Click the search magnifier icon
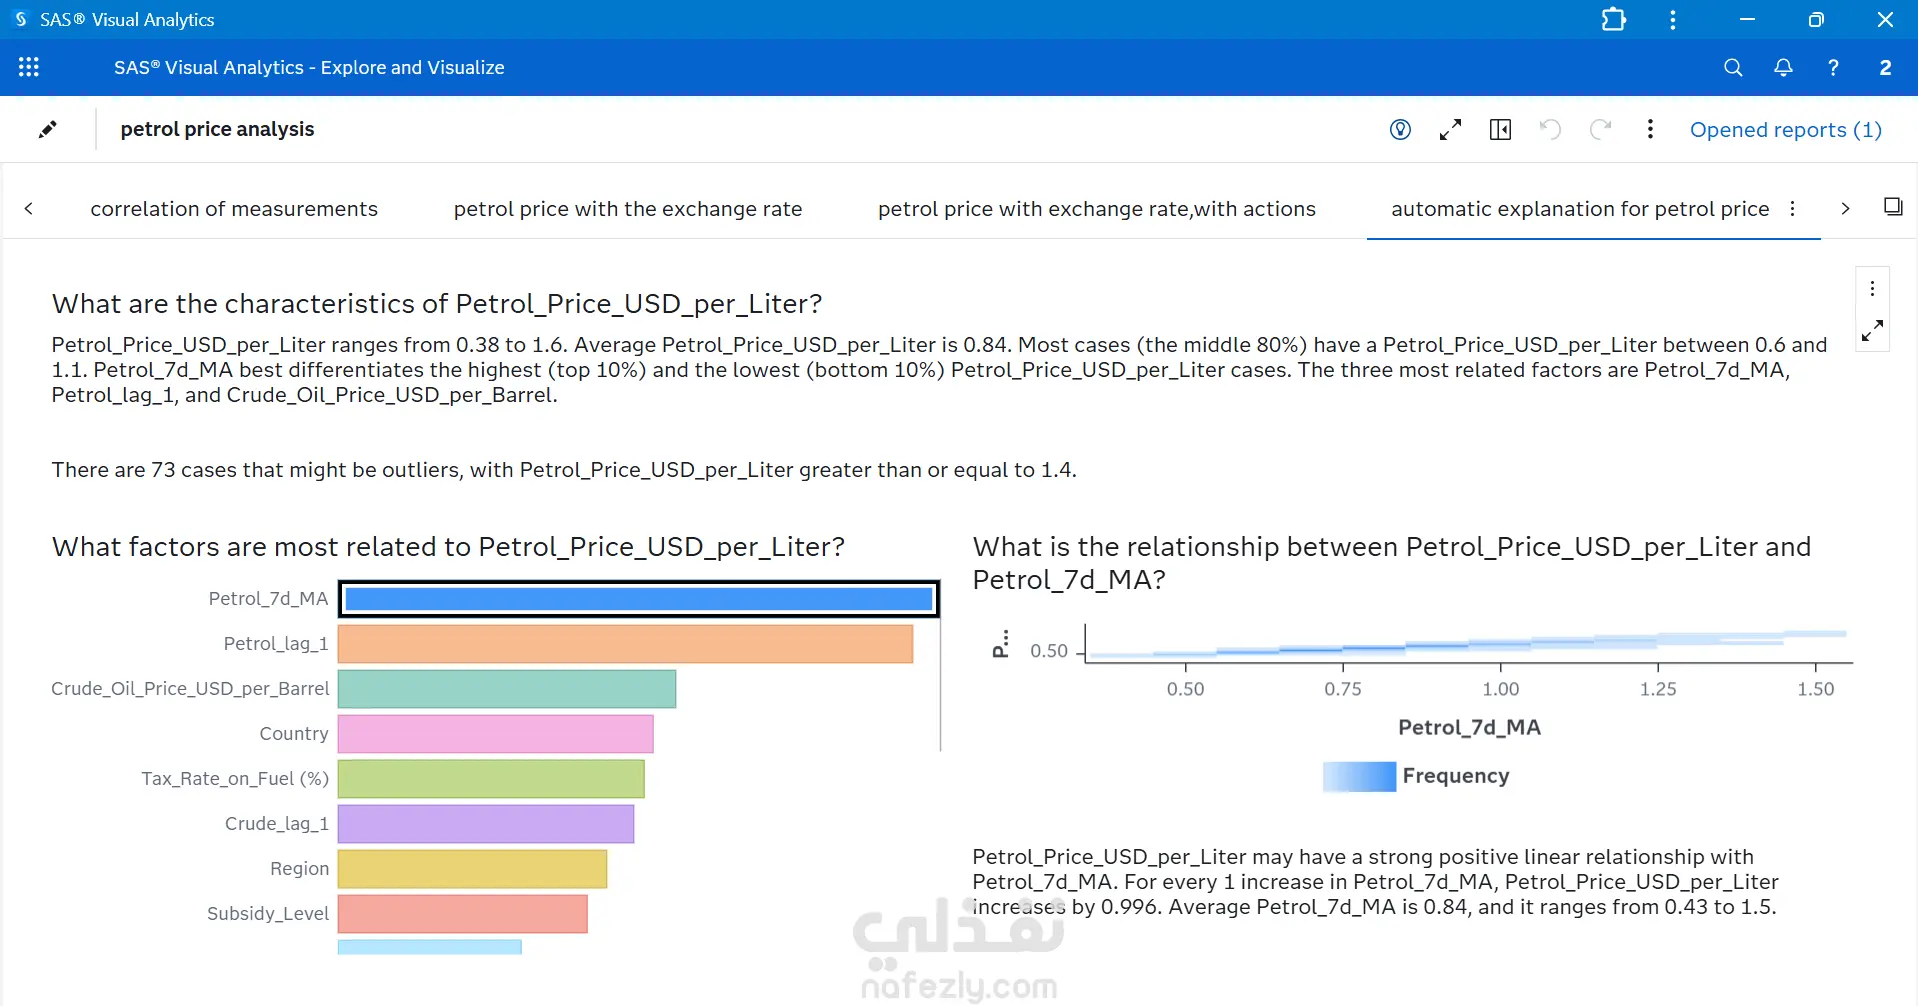 [x=1733, y=67]
